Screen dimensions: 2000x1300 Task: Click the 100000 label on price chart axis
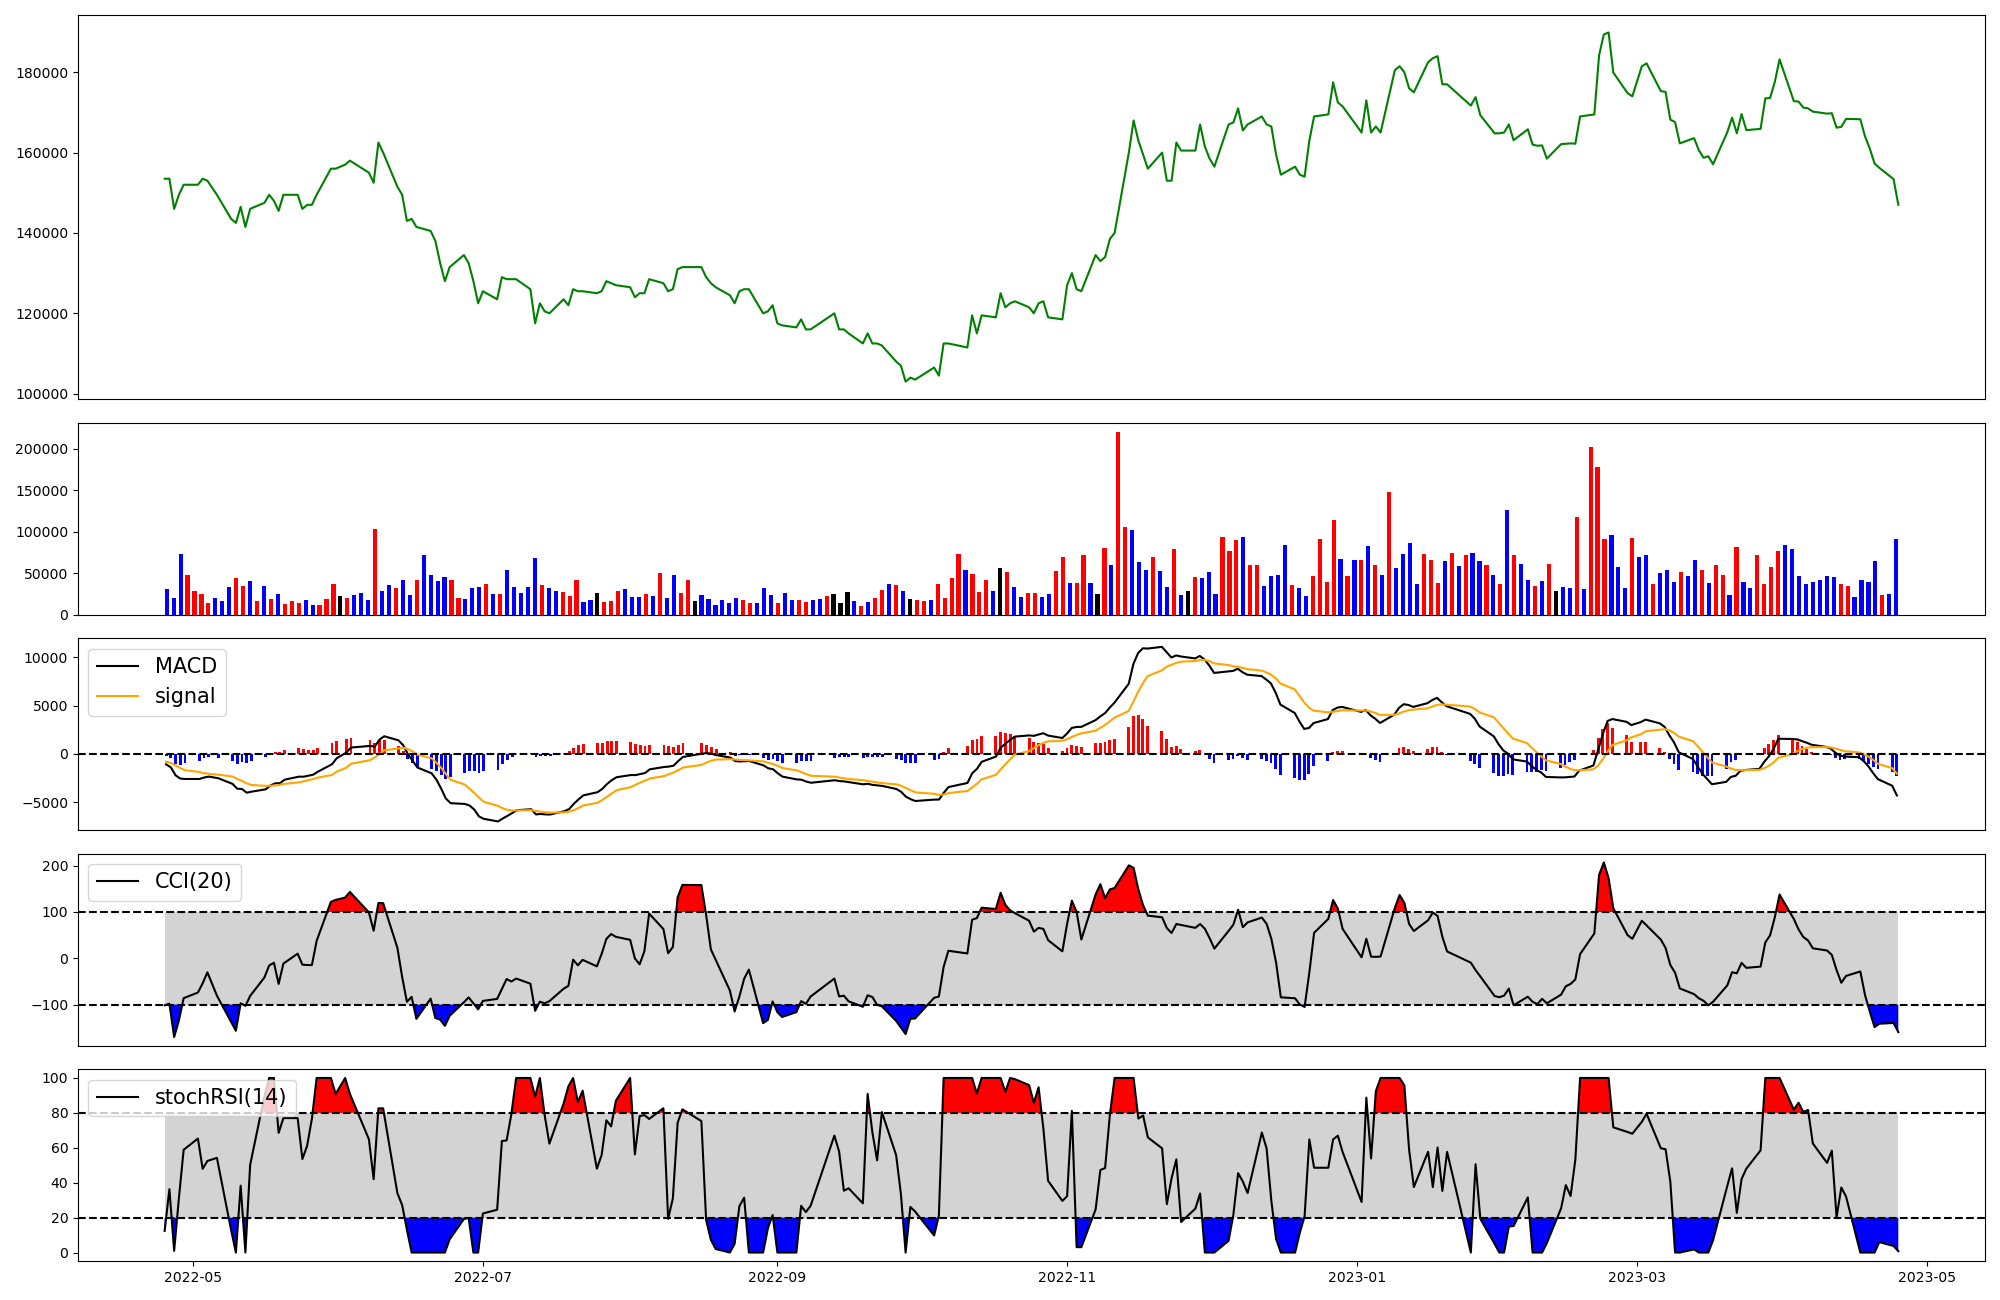(x=42, y=394)
